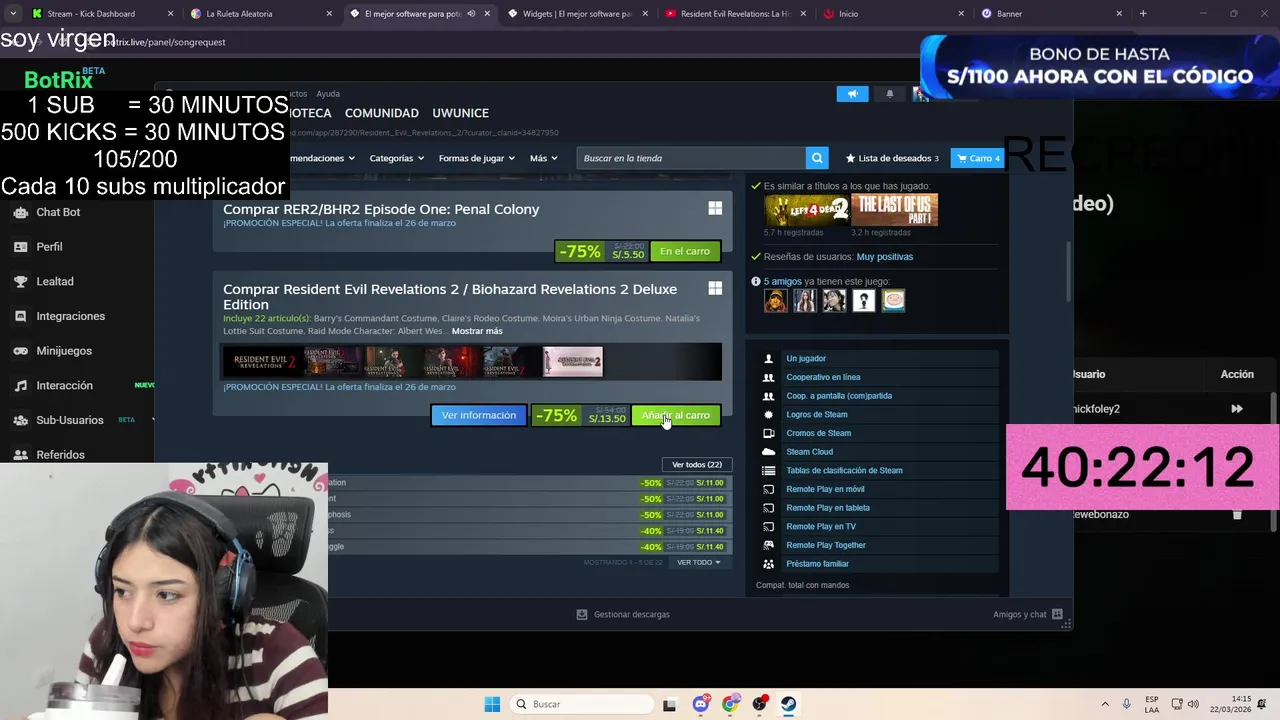Screen dimensions: 1280x720
Task: Open the Muy positivas reviews link
Action: 884,257
